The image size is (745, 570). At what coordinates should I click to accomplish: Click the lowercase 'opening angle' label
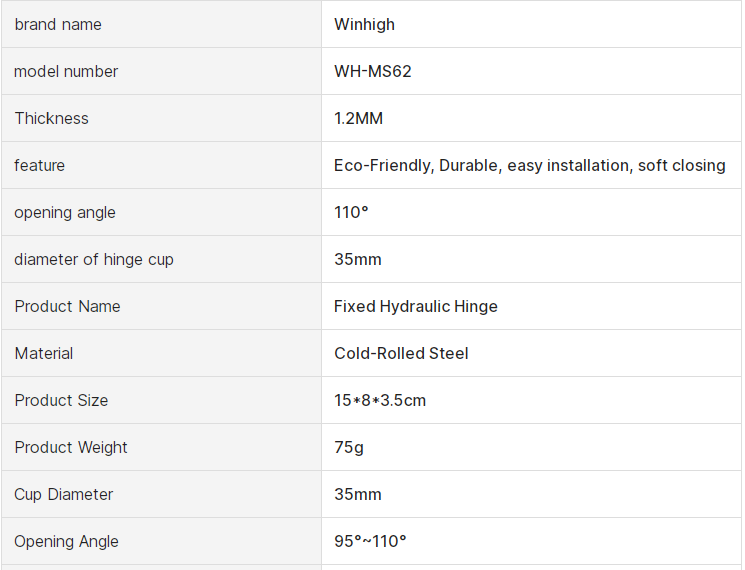coord(65,212)
